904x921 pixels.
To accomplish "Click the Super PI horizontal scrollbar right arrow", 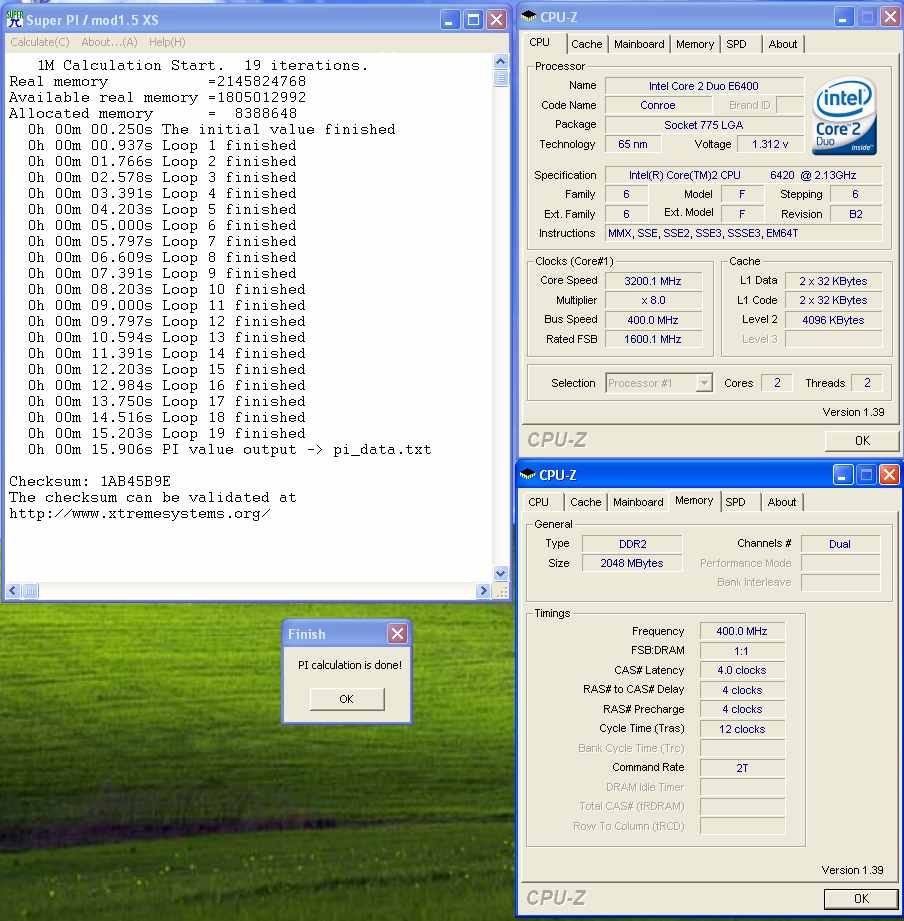I will (483, 590).
